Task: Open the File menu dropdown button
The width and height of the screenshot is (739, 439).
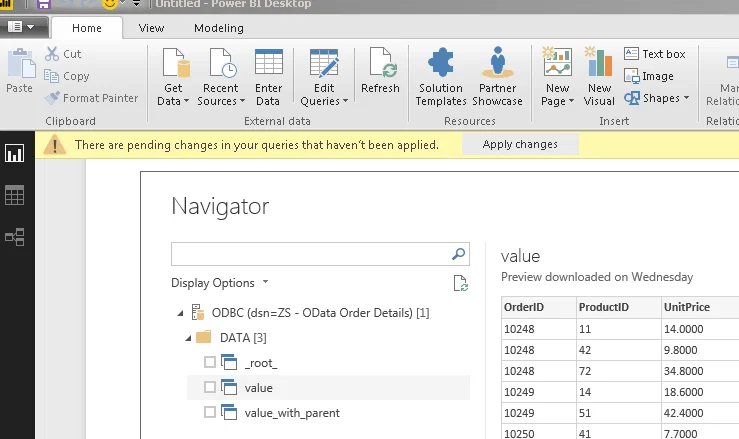Action: tap(24, 27)
